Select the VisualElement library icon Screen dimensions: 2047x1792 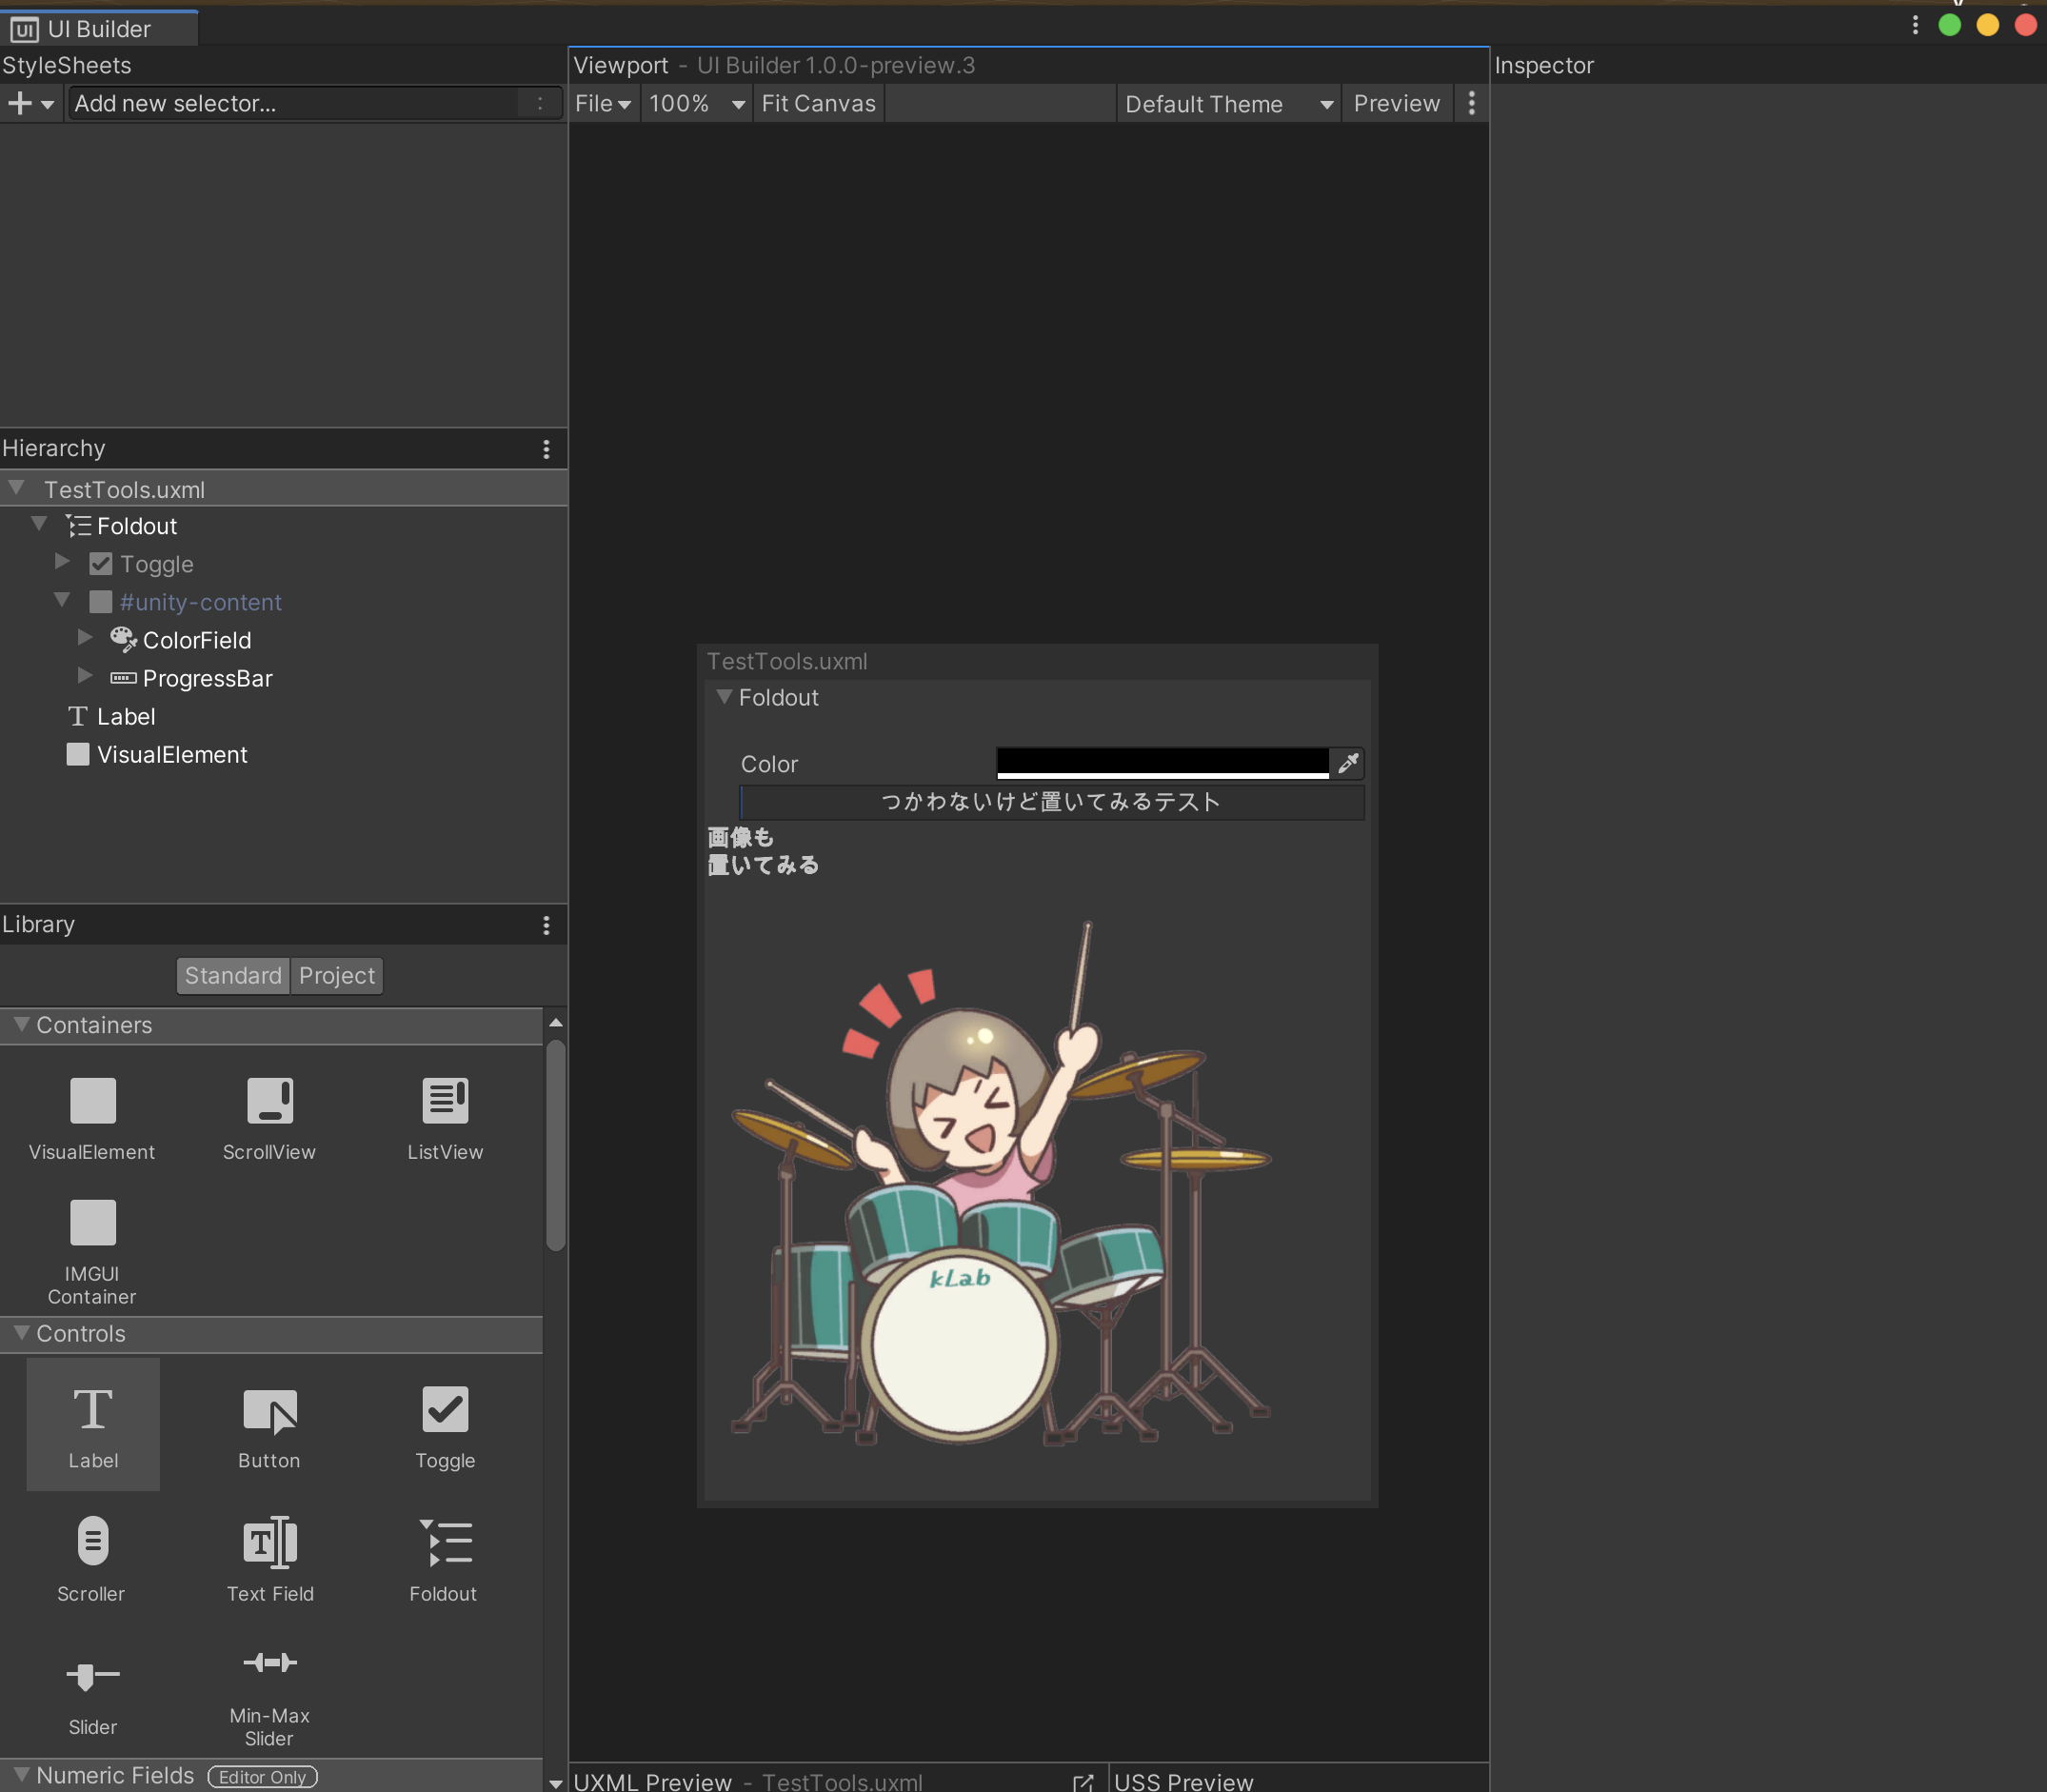coord(92,1101)
